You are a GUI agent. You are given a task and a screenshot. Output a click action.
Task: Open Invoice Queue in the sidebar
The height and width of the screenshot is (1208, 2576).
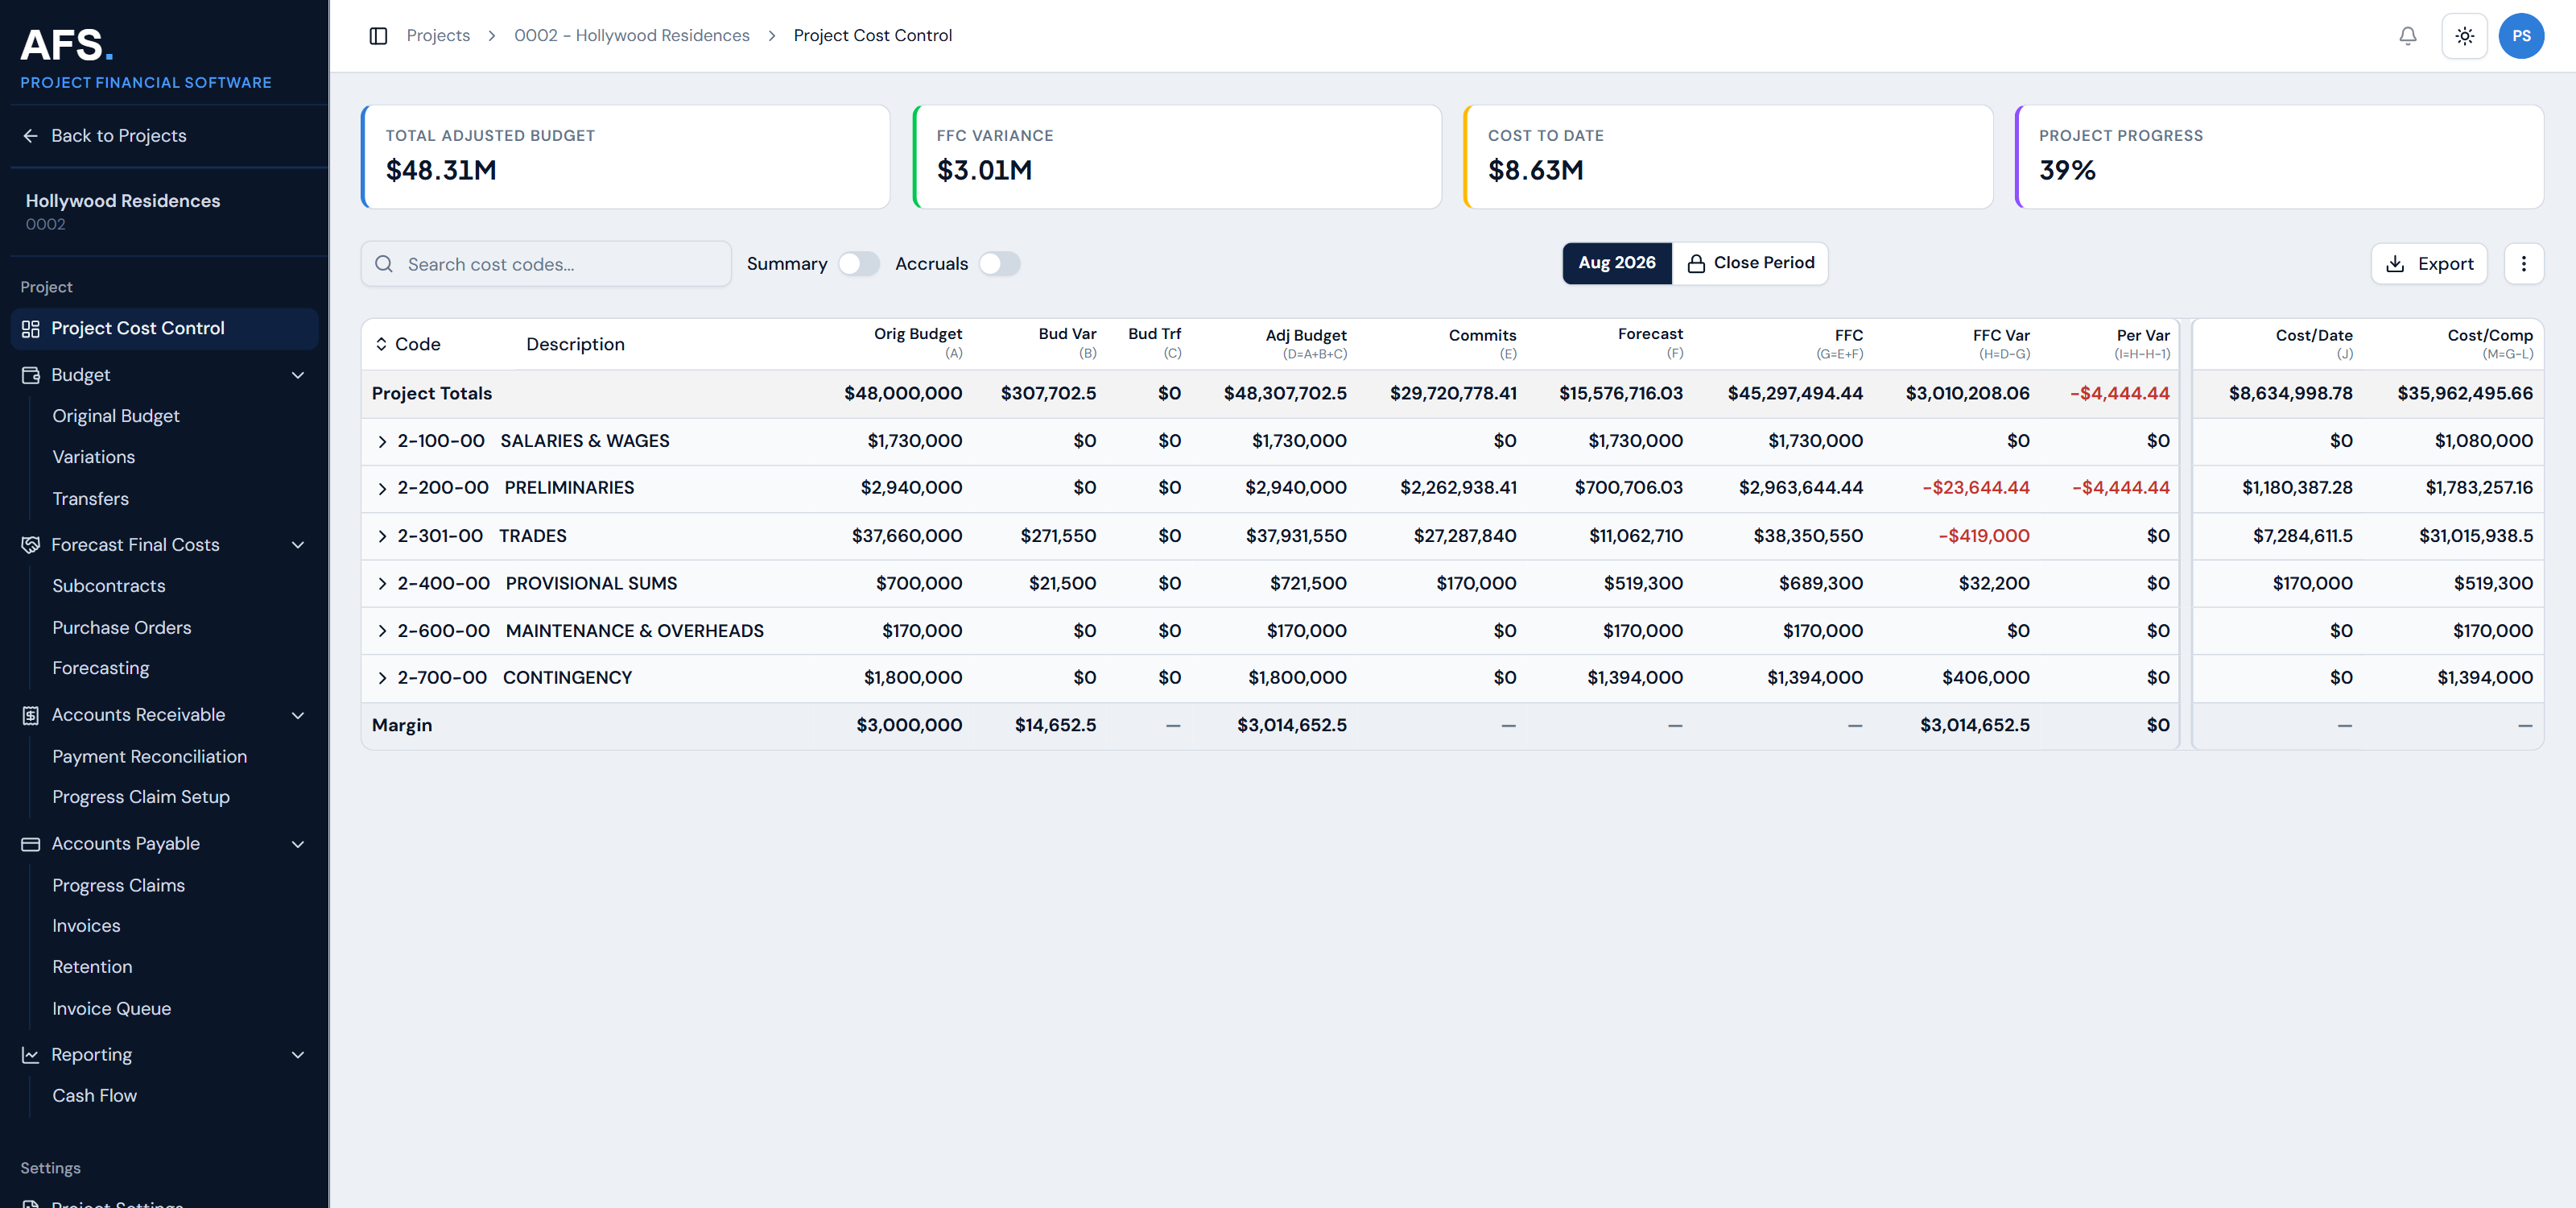(112, 1009)
